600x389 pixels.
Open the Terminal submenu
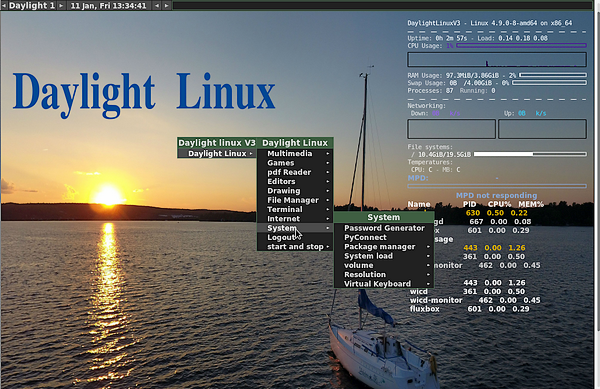pos(295,210)
